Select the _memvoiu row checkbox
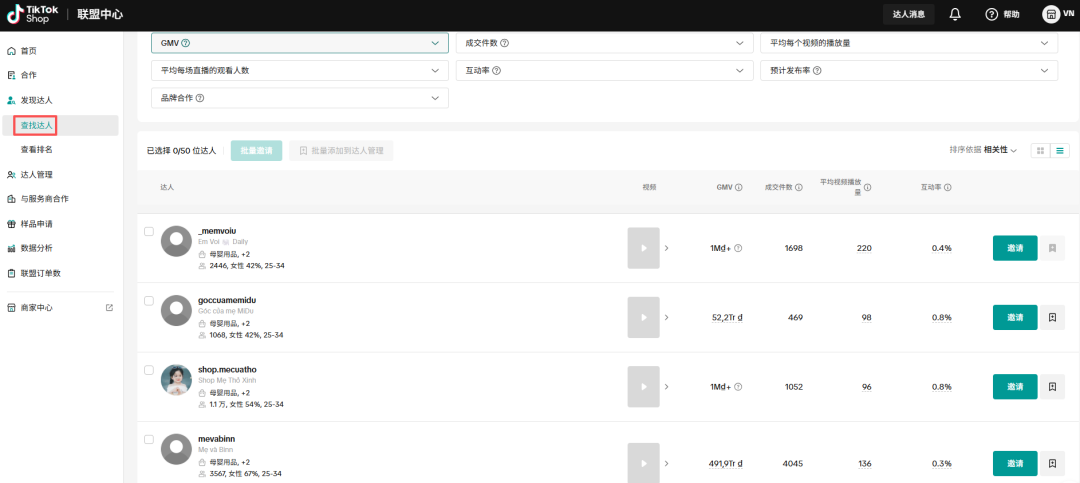Image resolution: width=1080 pixels, height=483 pixels. click(149, 232)
